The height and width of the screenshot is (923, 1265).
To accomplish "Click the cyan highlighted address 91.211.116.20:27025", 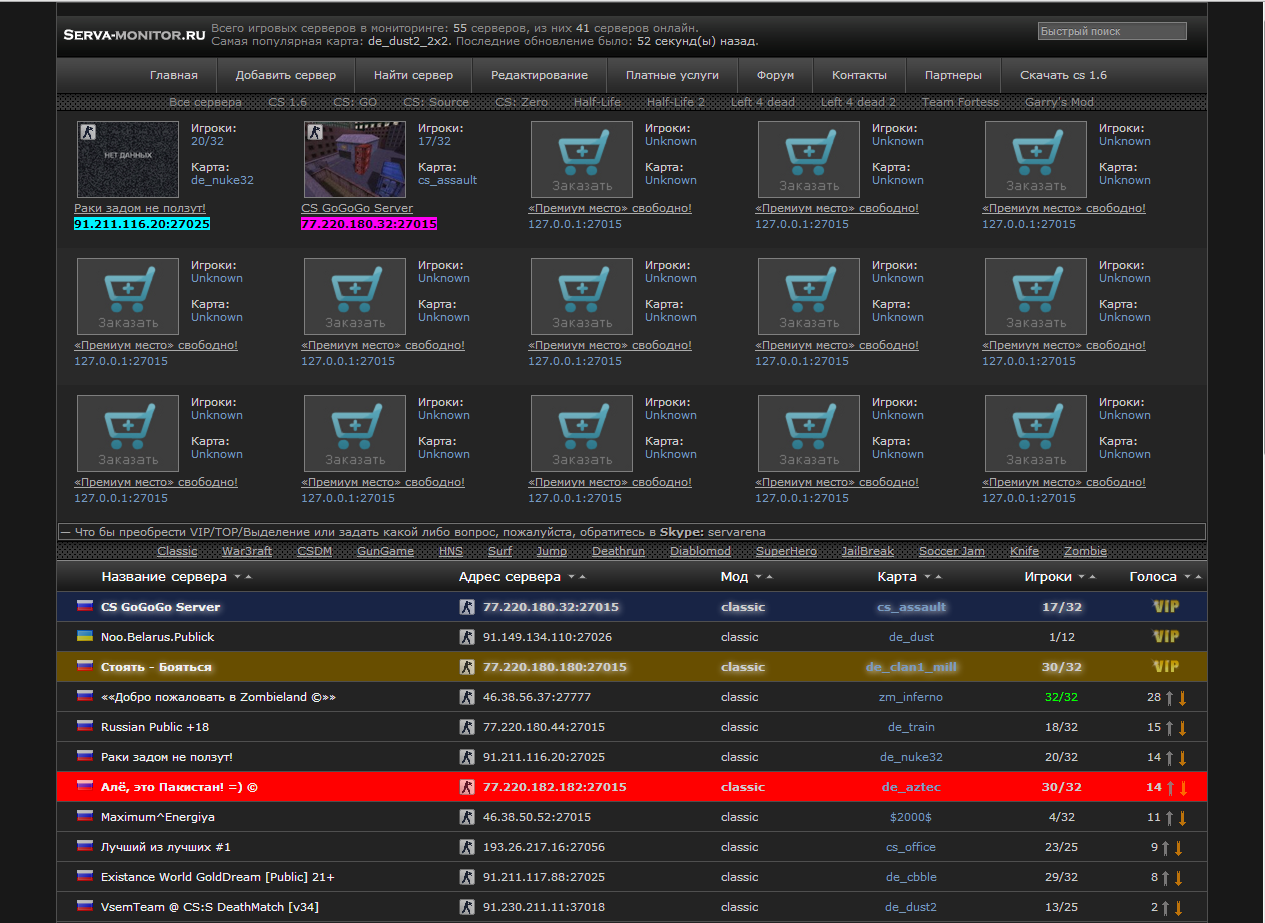I will pyautogui.click(x=142, y=224).
